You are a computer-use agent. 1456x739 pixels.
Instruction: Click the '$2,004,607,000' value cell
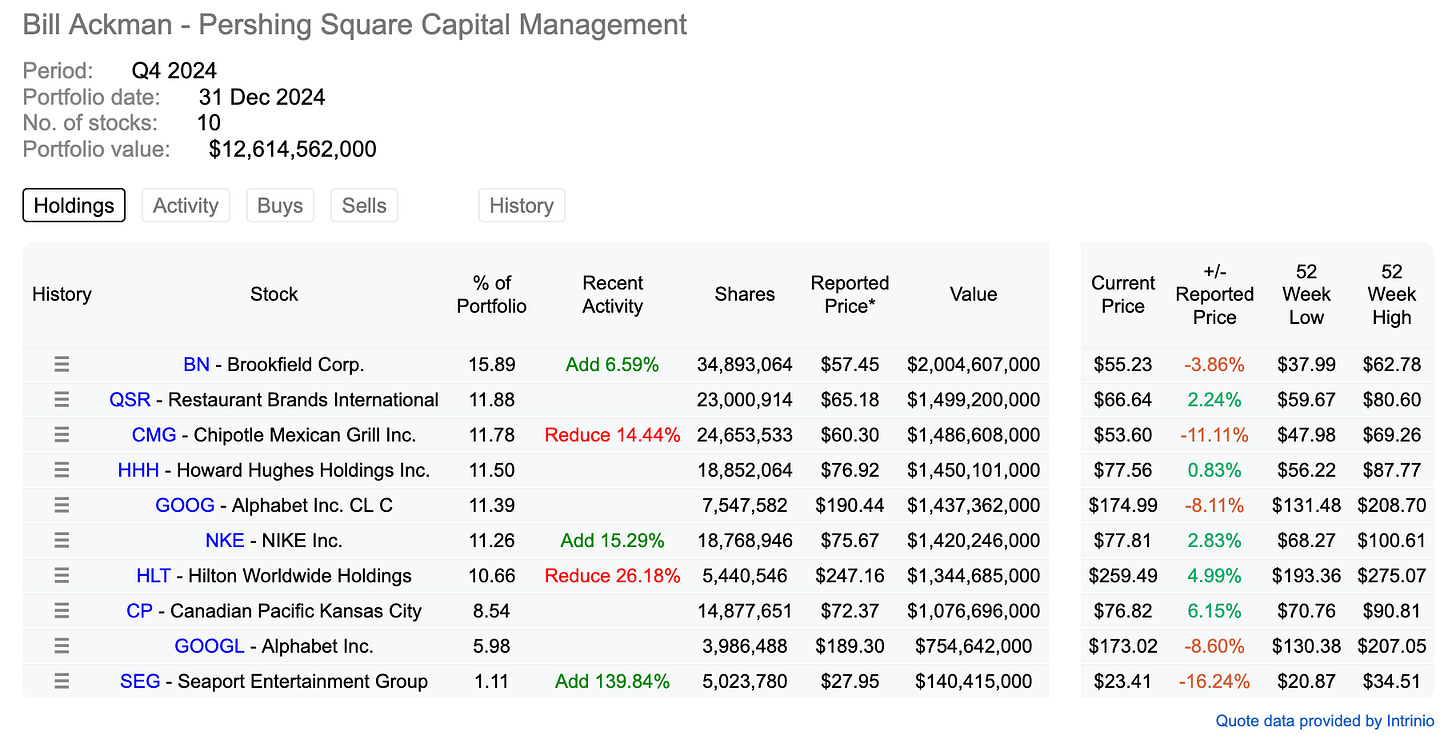(x=974, y=364)
